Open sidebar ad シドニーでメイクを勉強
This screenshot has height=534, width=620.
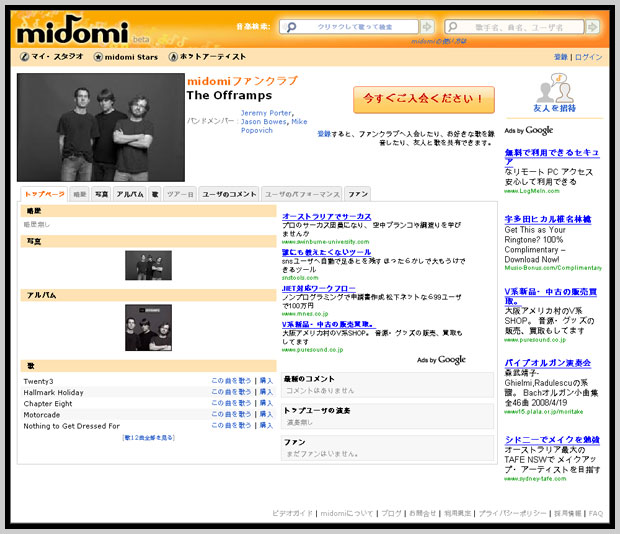click(552, 440)
